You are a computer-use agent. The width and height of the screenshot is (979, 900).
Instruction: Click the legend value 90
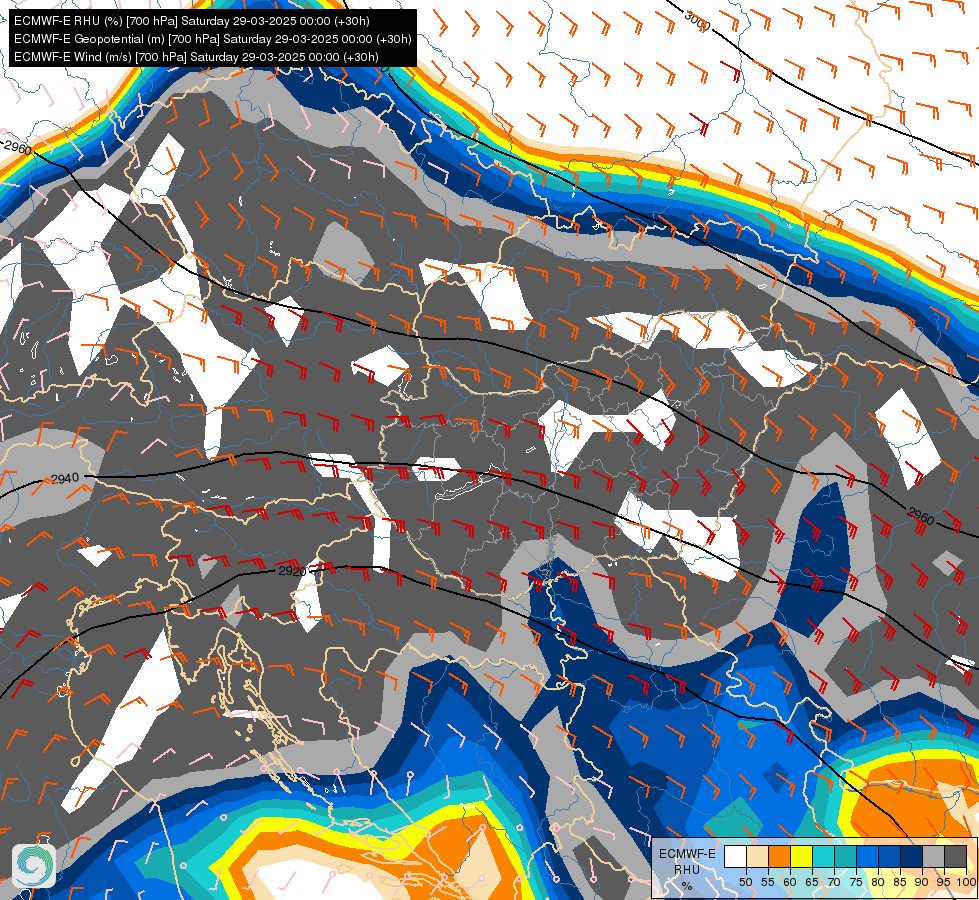(922, 882)
